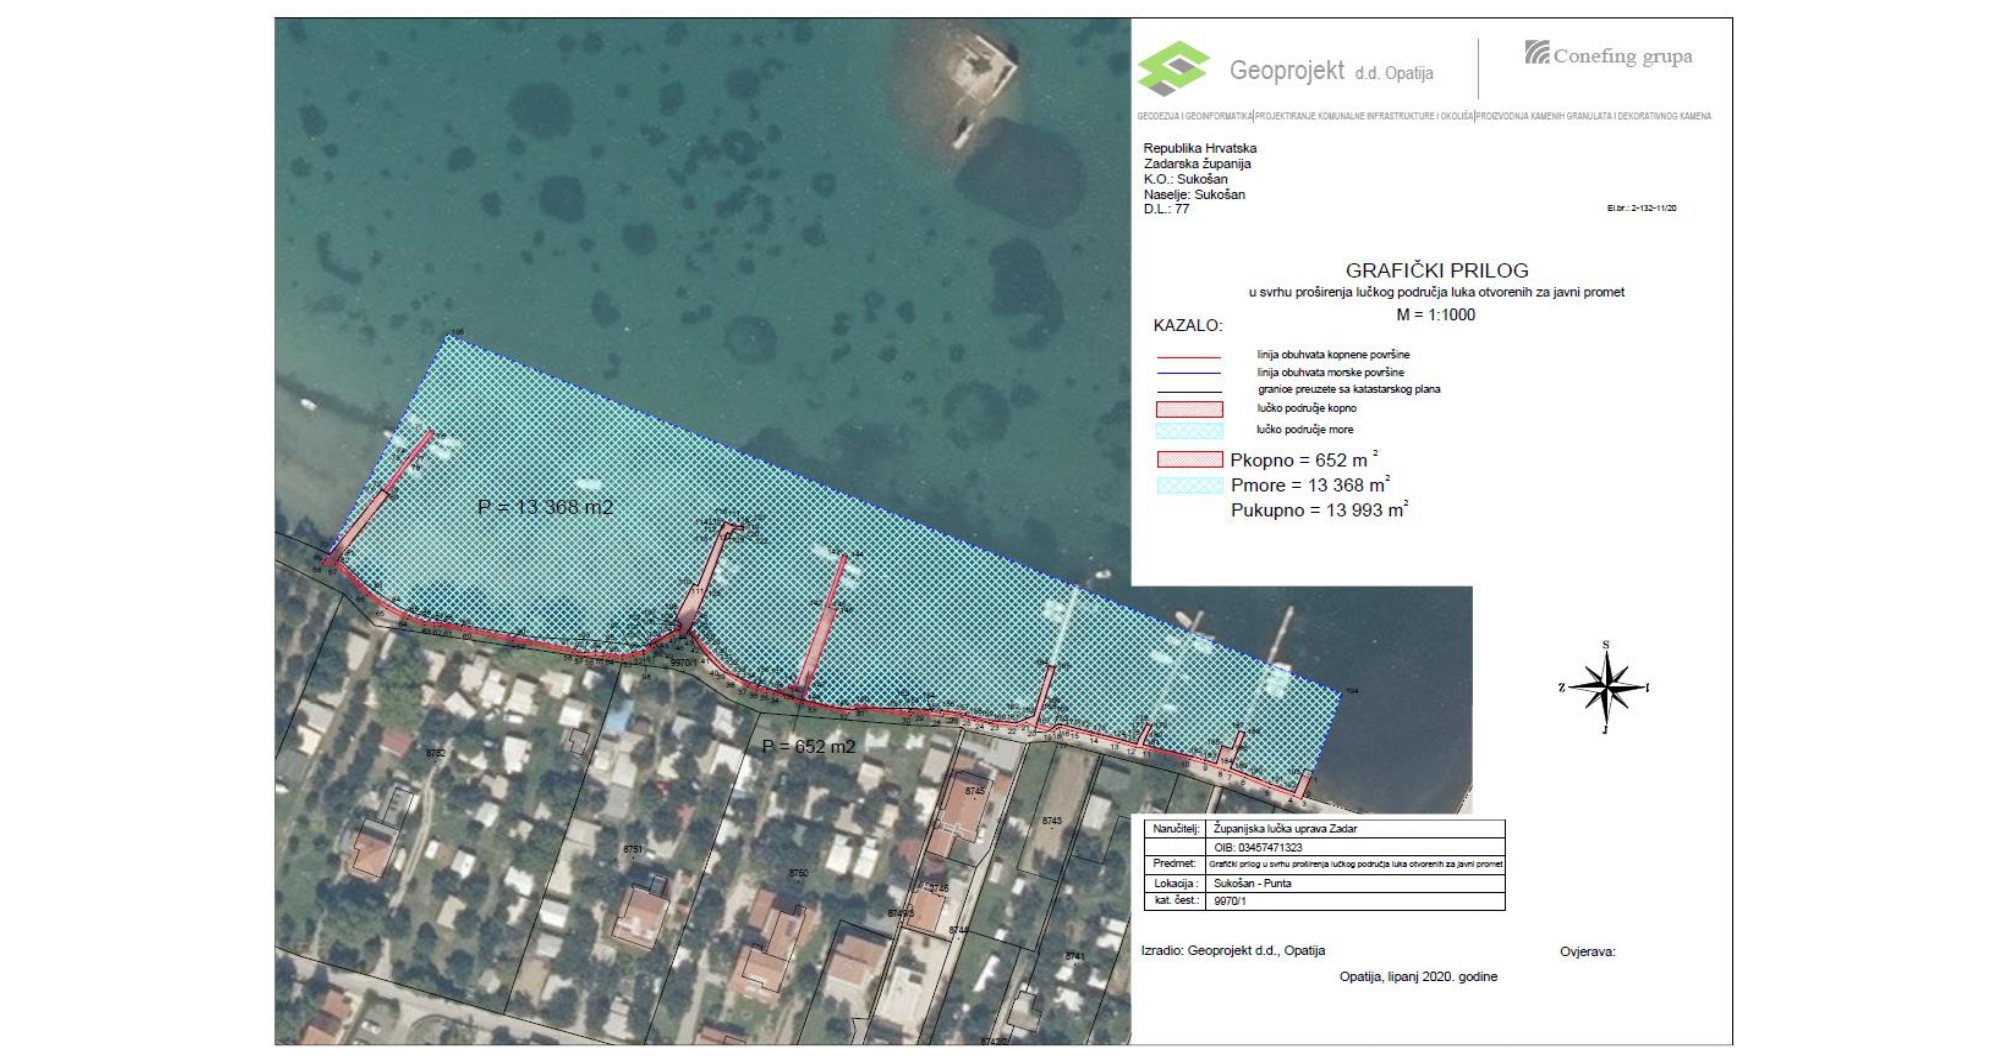This screenshot has width=2000, height=1062.
Task: Click parcel number 8741 on the map
Action: click(1075, 956)
